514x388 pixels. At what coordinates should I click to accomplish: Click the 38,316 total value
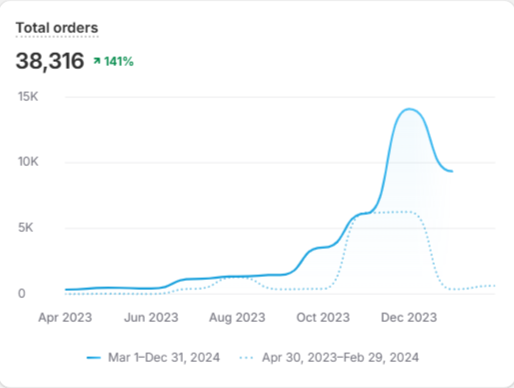[x=50, y=61]
